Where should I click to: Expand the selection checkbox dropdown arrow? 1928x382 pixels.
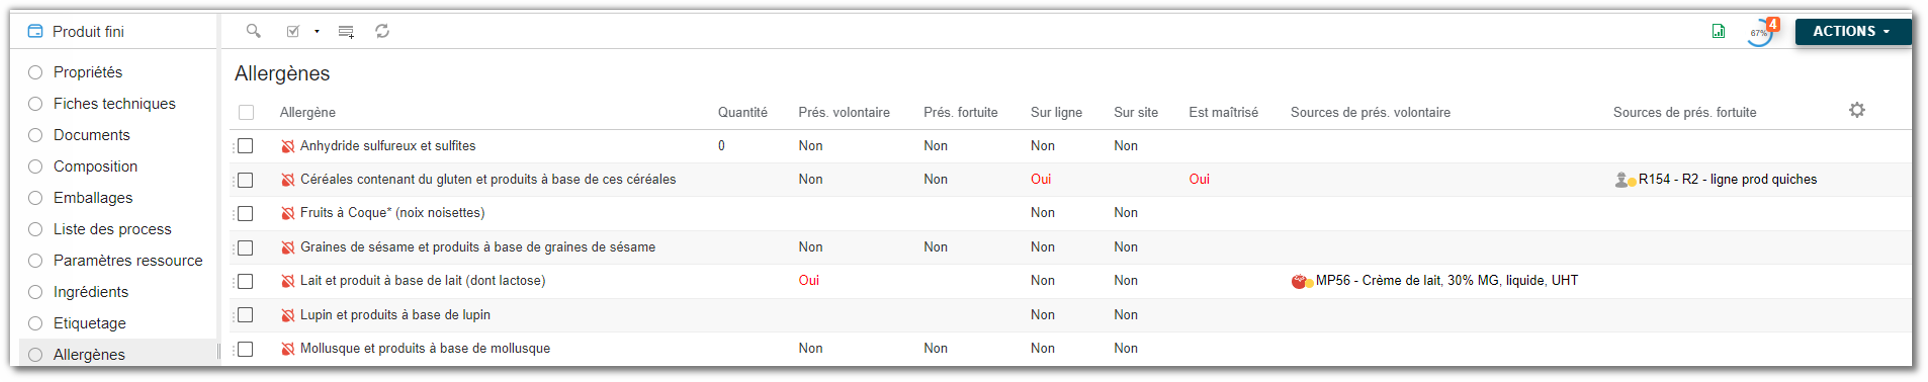[317, 31]
